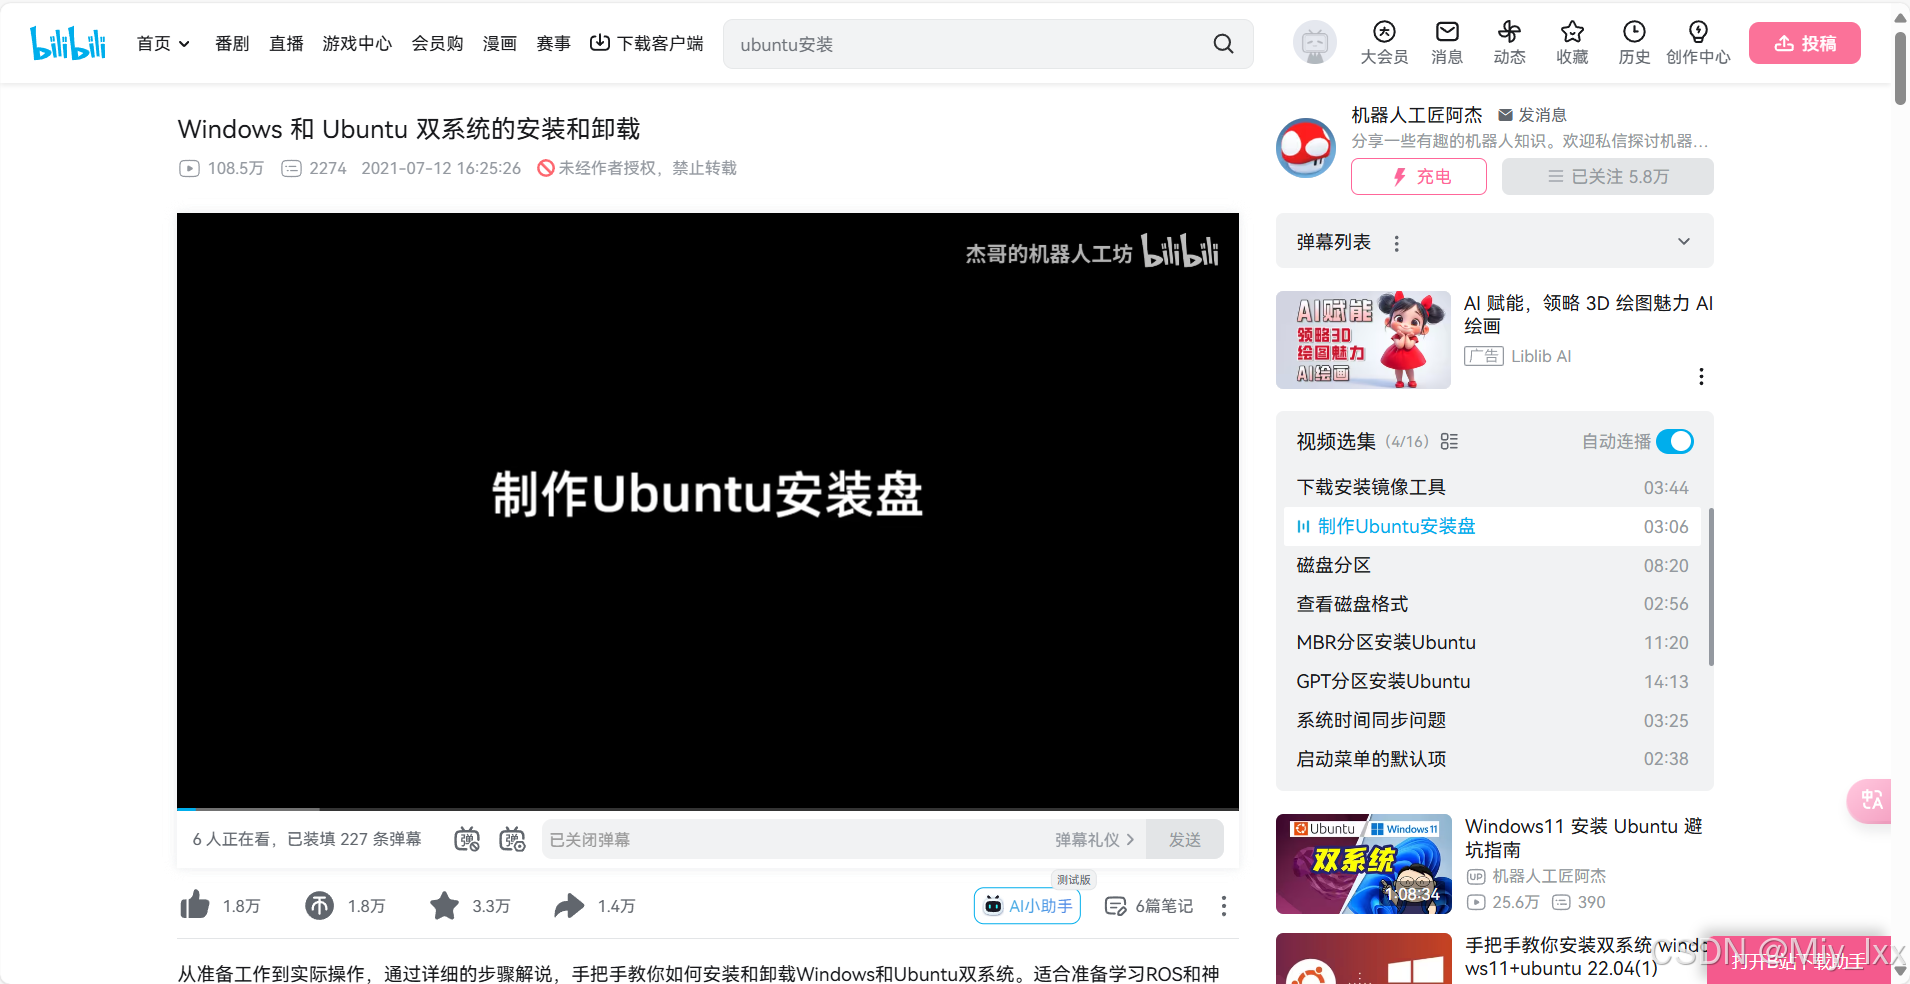
Task: Toggle the danmaku display switch
Action: point(467,839)
